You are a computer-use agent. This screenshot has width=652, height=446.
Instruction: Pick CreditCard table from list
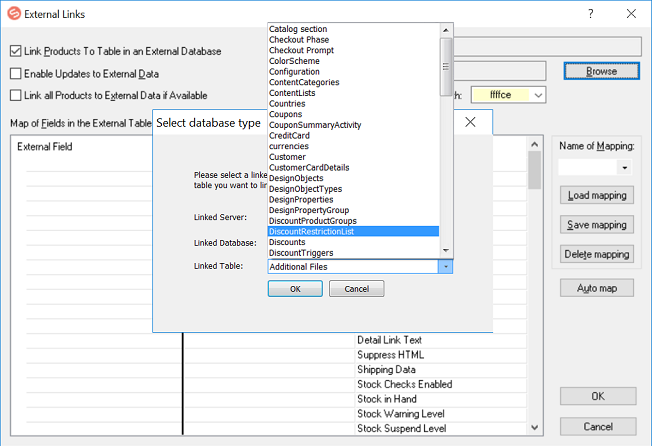tap(290, 135)
